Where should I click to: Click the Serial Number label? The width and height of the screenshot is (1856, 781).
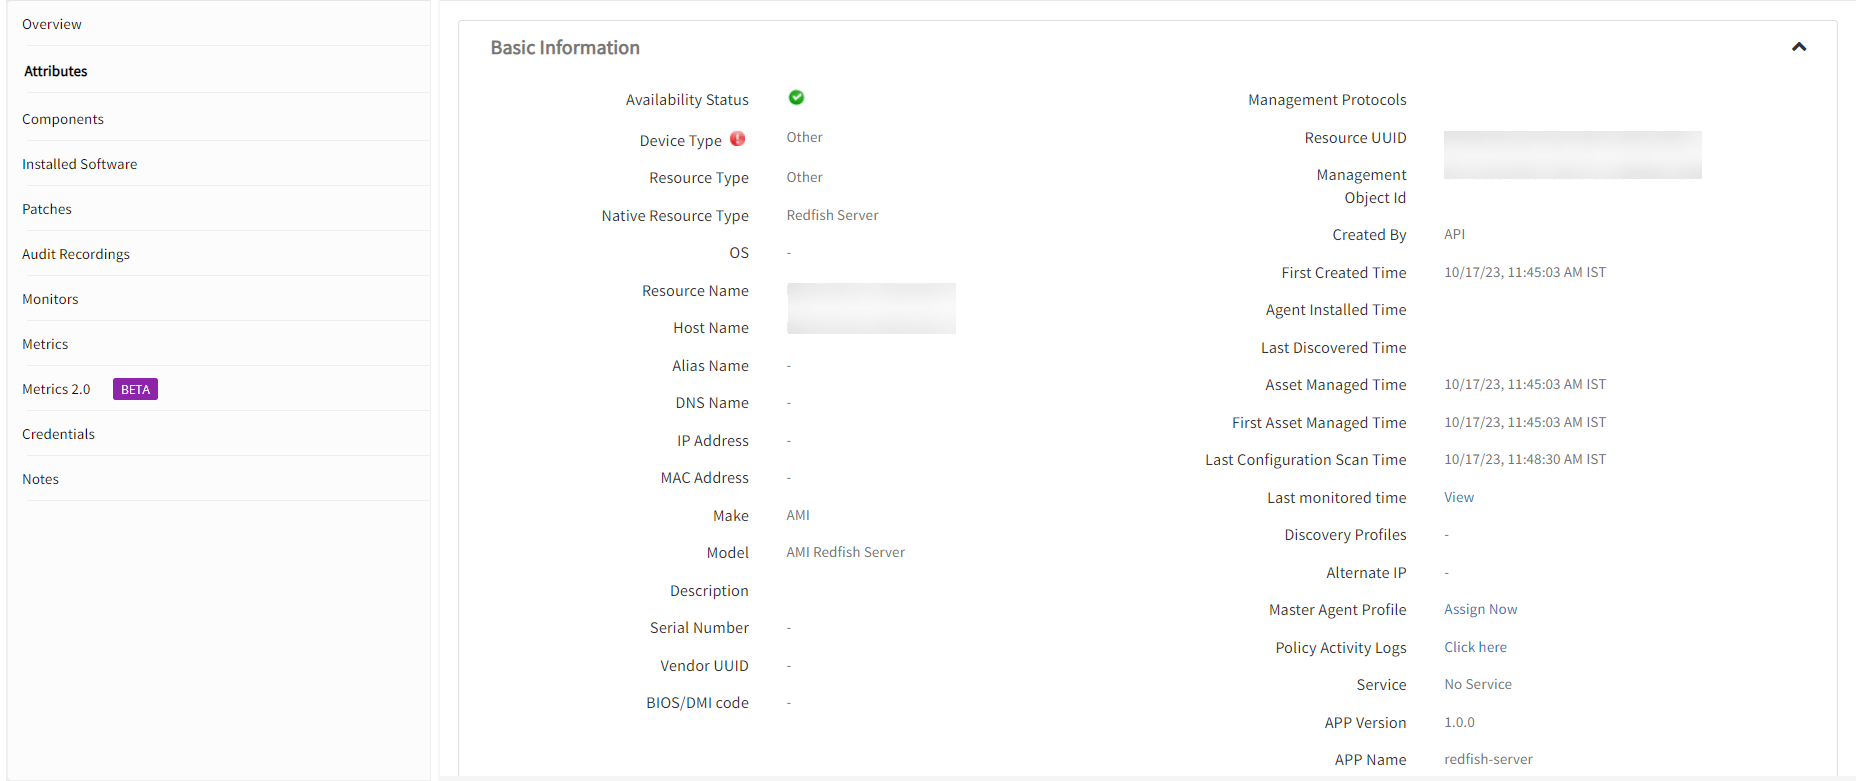699,628
